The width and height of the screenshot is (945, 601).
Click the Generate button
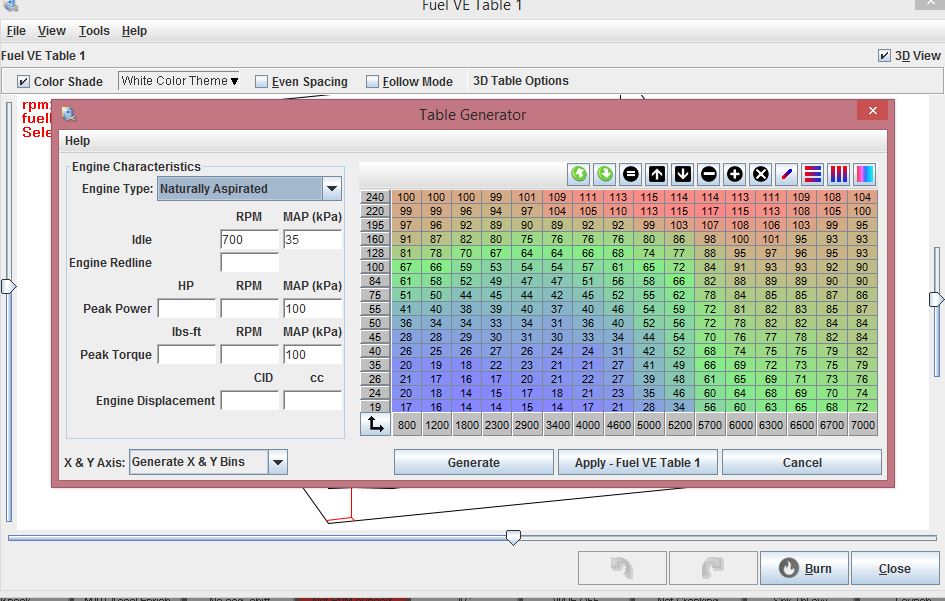473,462
